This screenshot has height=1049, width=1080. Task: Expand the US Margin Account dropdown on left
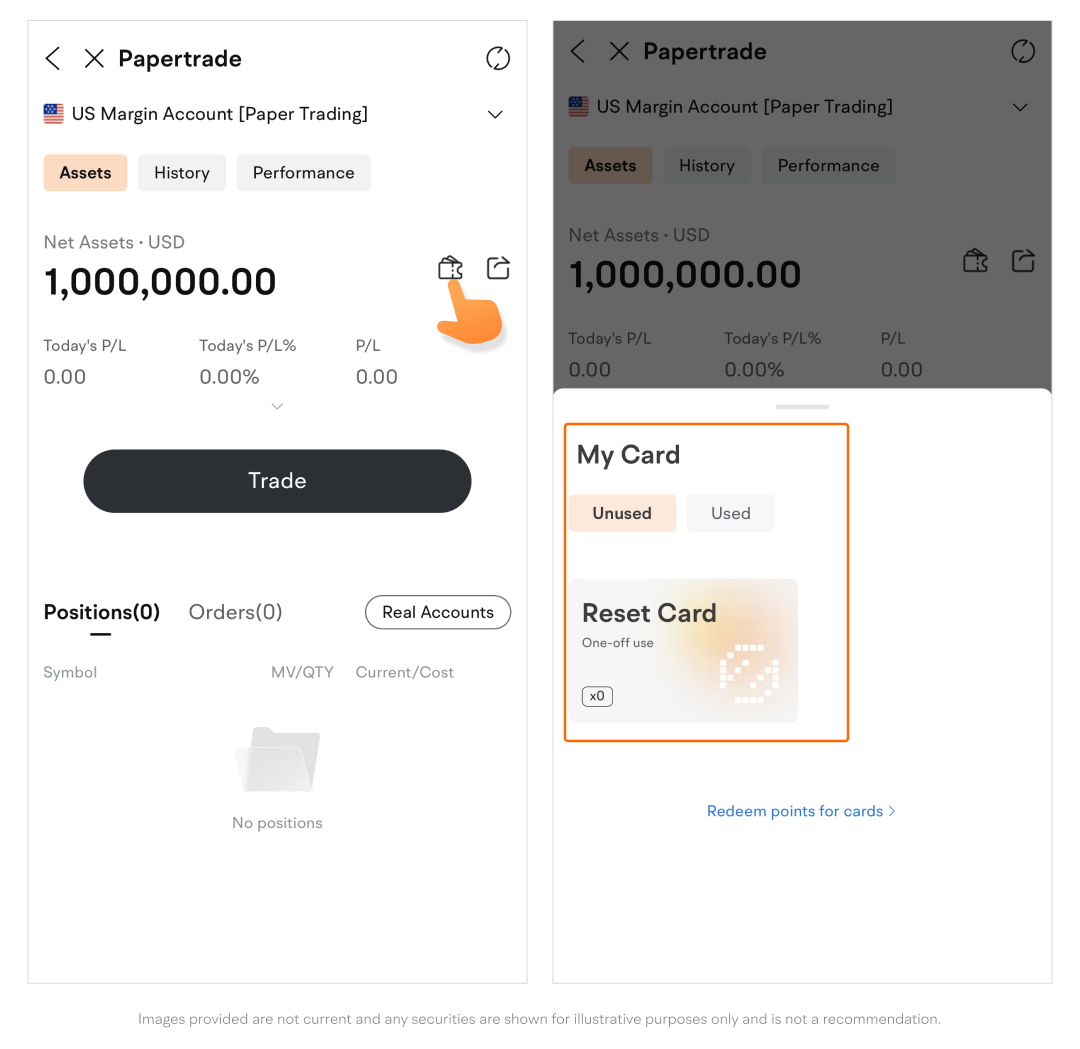coord(495,115)
